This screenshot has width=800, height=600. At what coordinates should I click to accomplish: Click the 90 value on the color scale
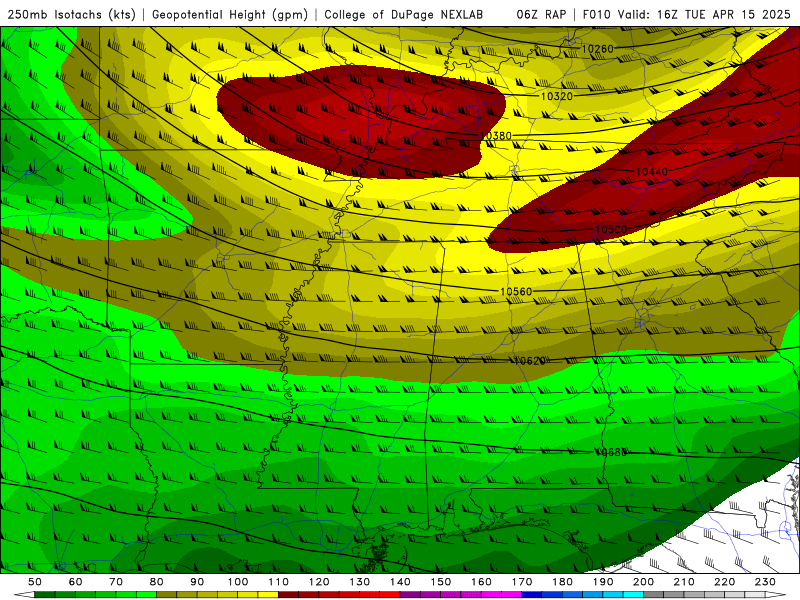coord(197,582)
